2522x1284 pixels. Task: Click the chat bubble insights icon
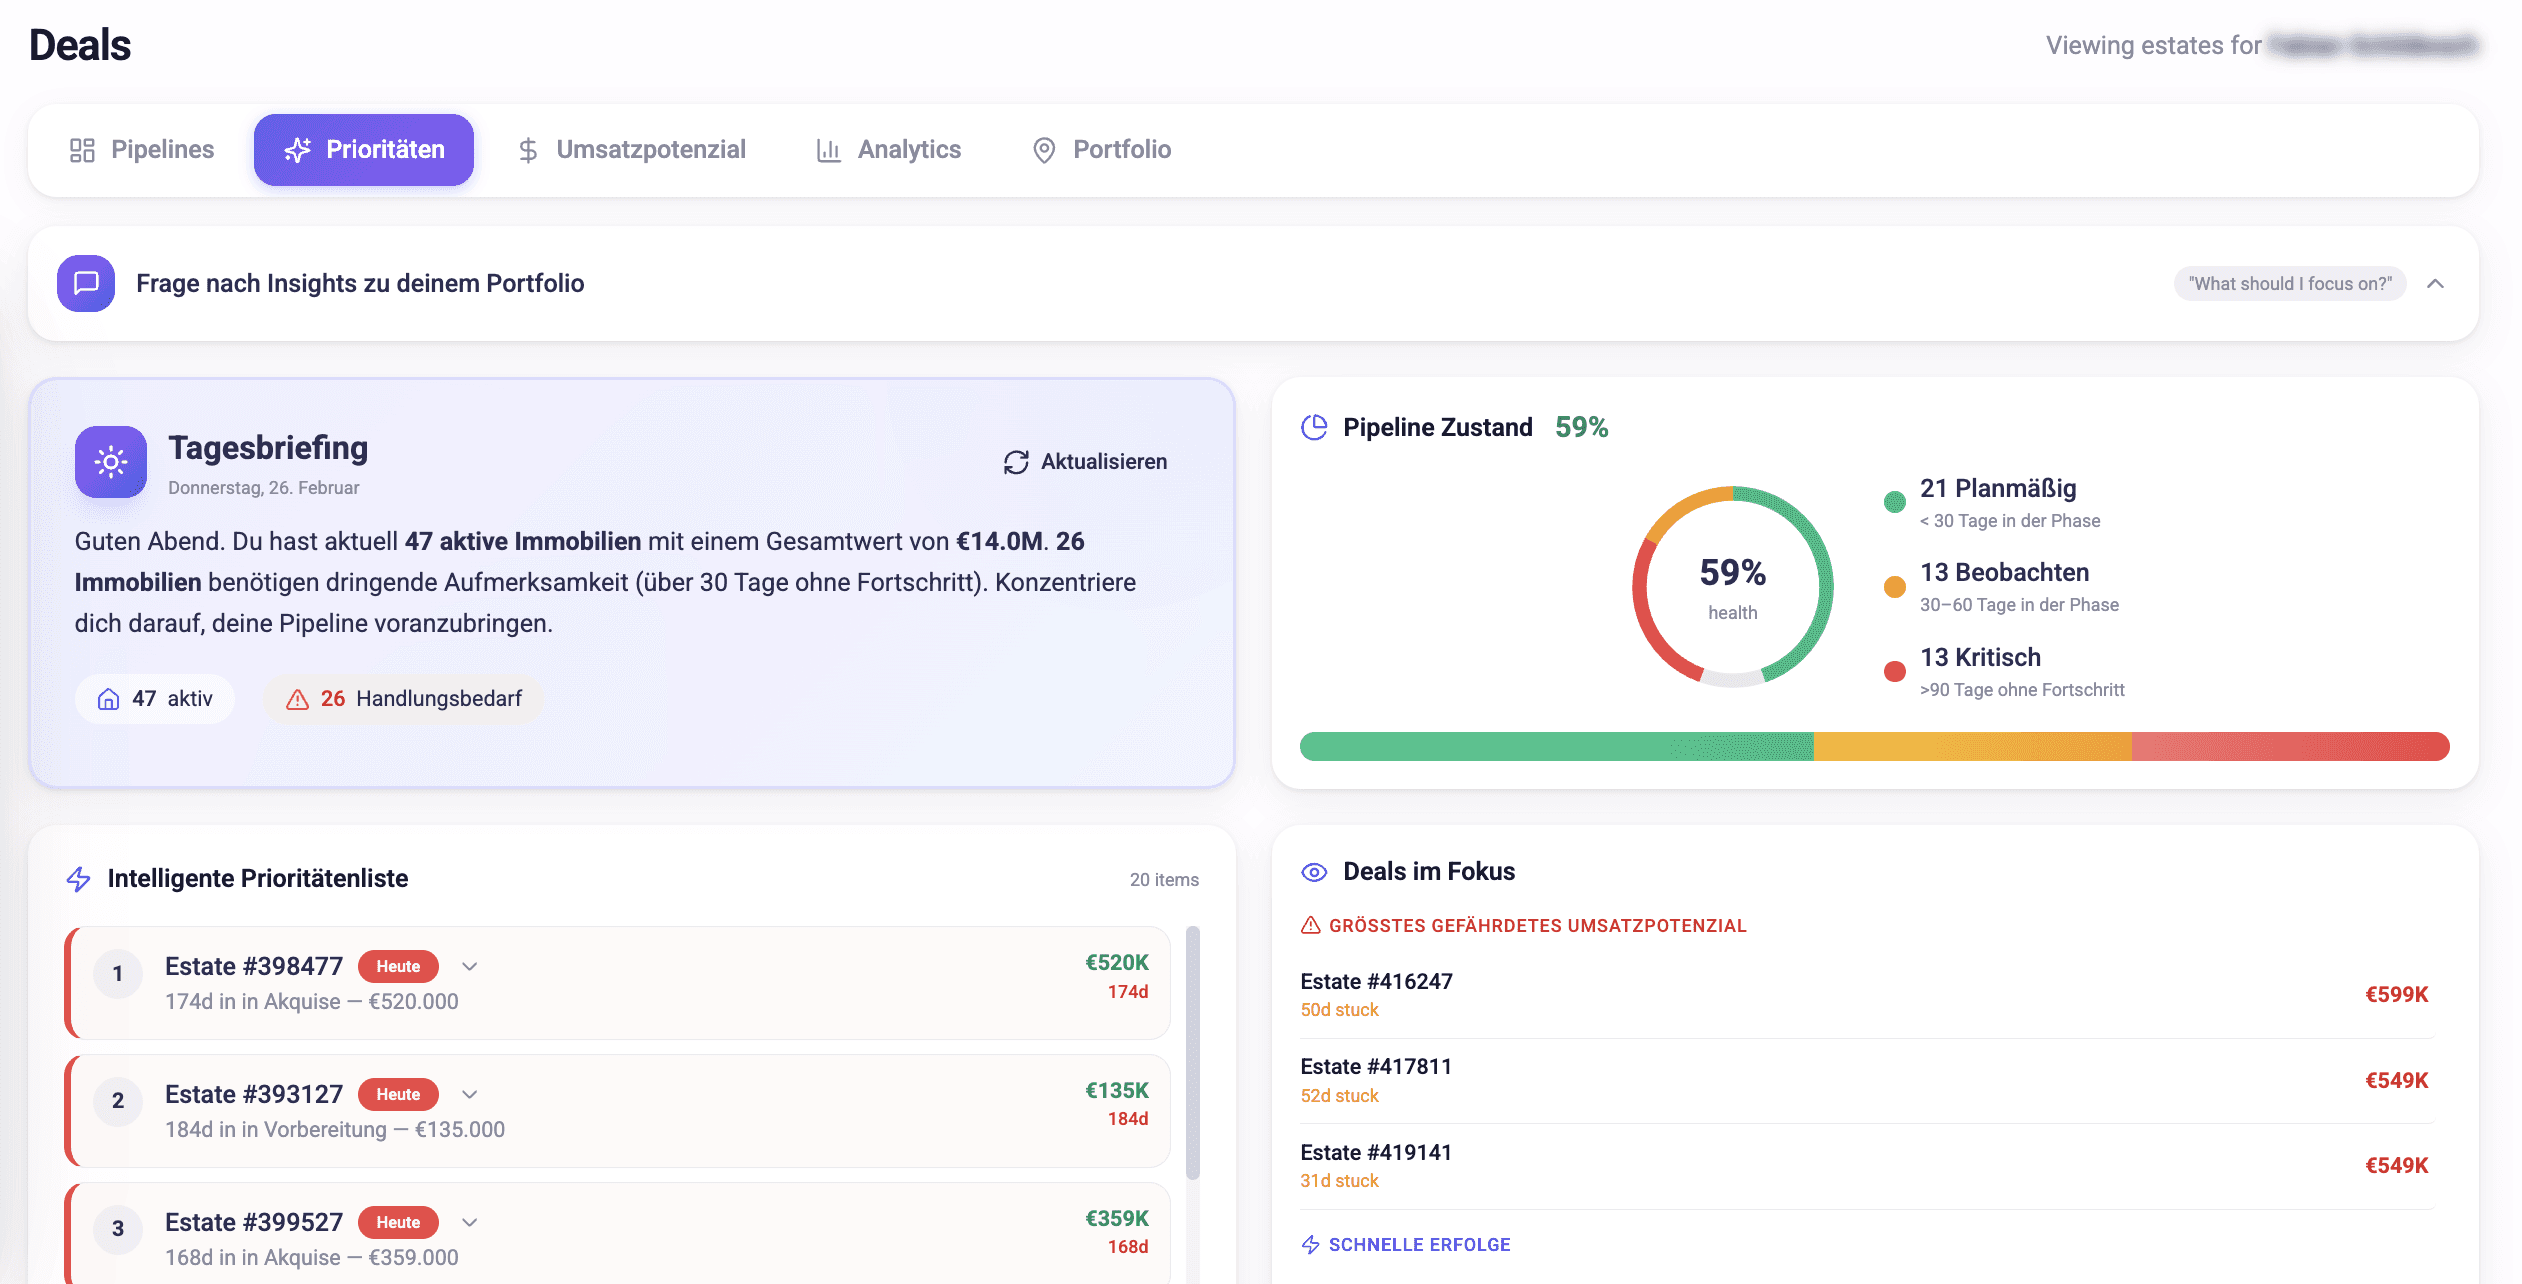pos(86,283)
